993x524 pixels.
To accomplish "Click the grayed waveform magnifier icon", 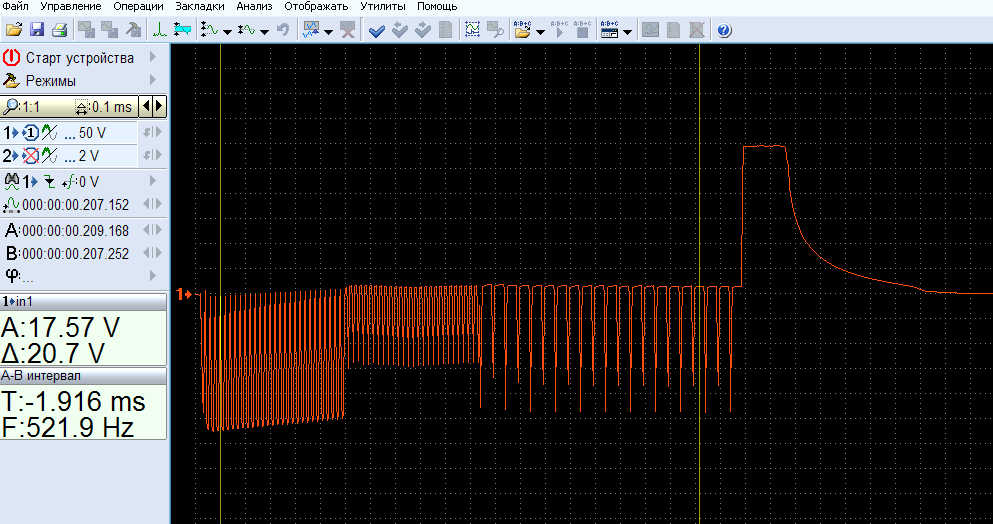I will pos(495,30).
